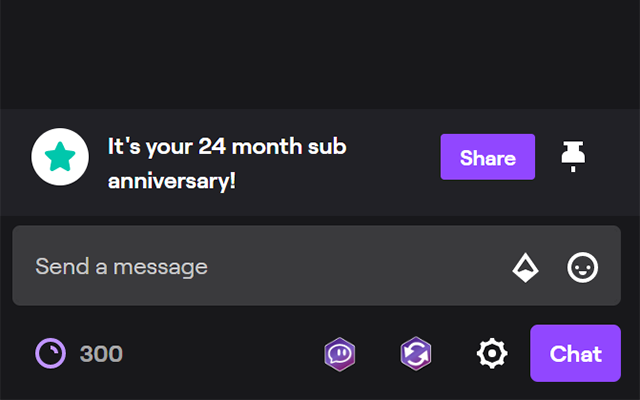
Task: Click empty space right of message placeholder
Action: click(x=359, y=267)
